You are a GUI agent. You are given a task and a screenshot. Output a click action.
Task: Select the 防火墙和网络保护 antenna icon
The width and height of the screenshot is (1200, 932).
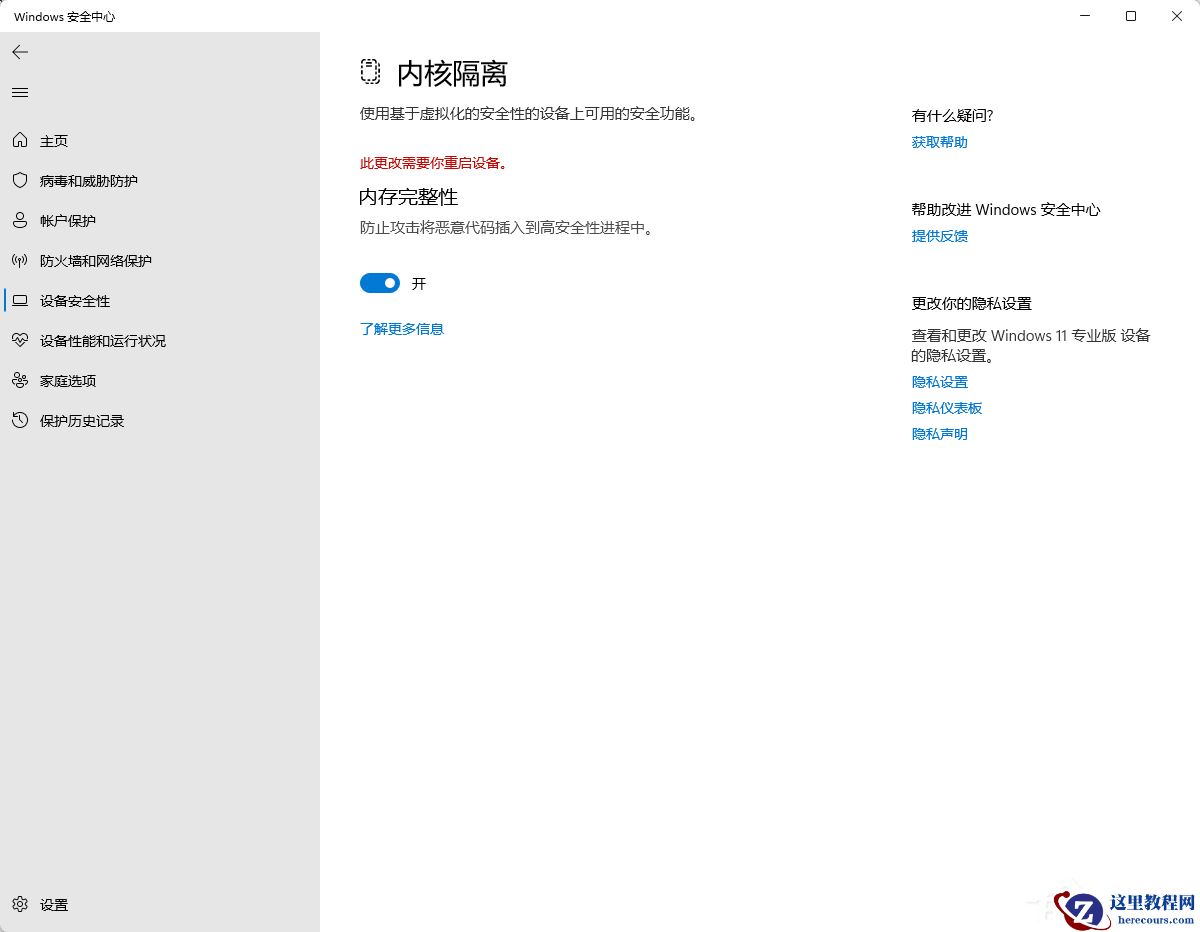click(x=20, y=260)
